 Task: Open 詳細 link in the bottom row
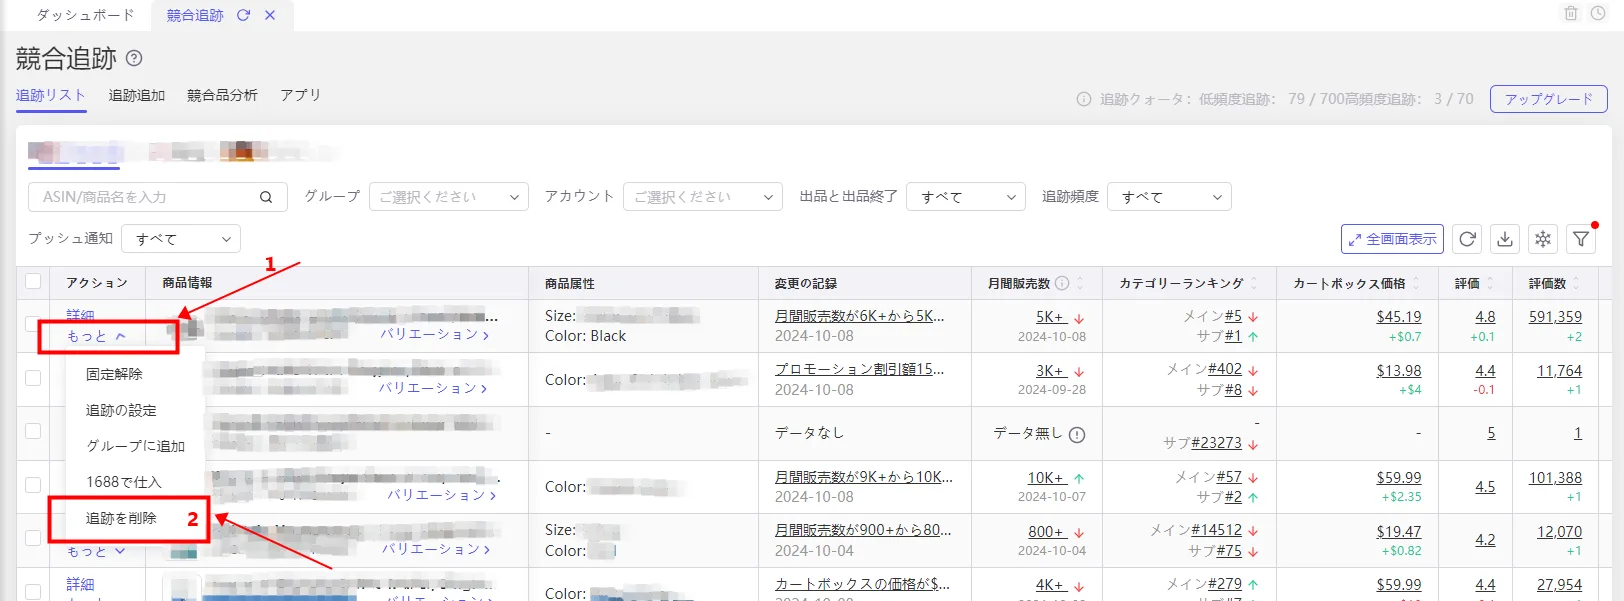pyautogui.click(x=80, y=584)
